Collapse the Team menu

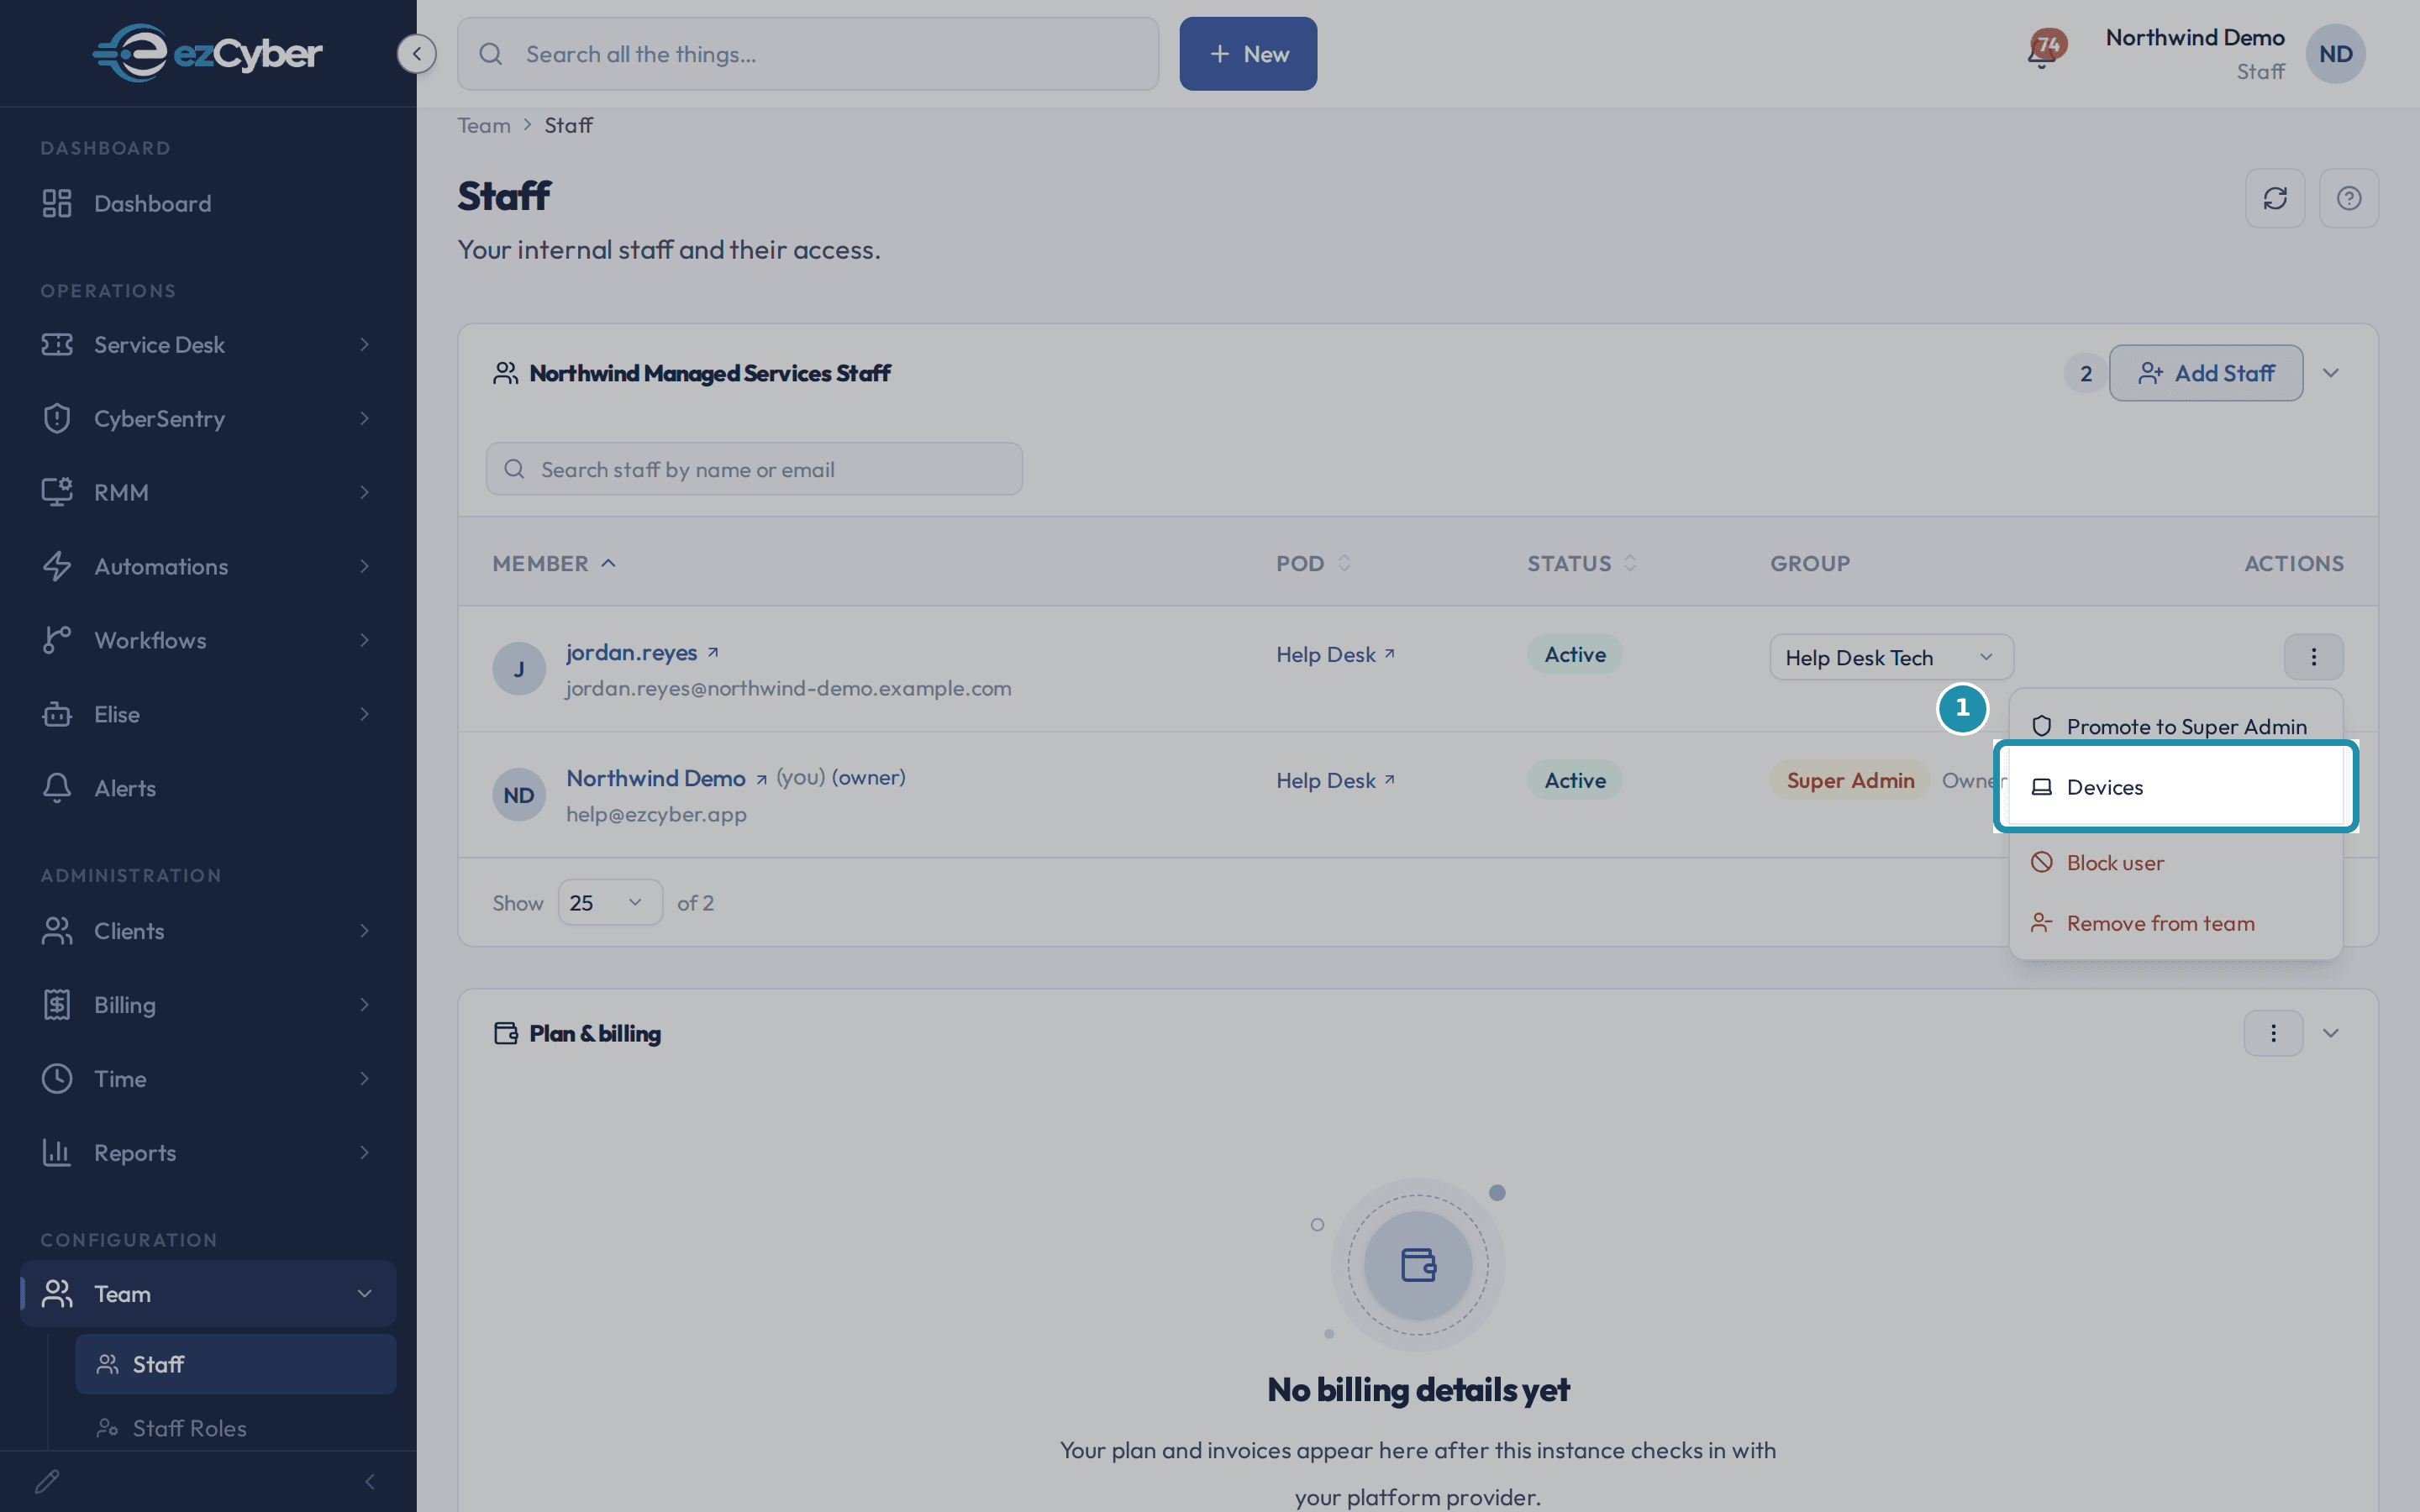click(208, 1293)
